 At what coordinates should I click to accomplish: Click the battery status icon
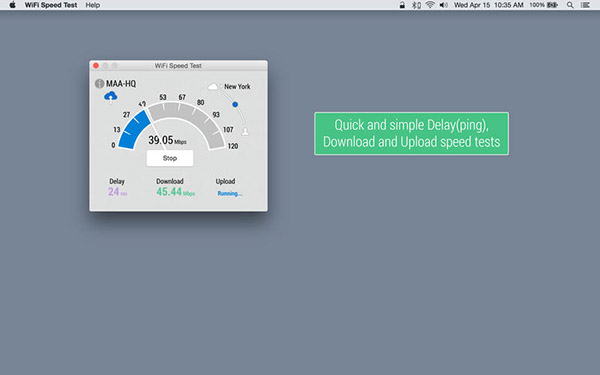[552, 5]
